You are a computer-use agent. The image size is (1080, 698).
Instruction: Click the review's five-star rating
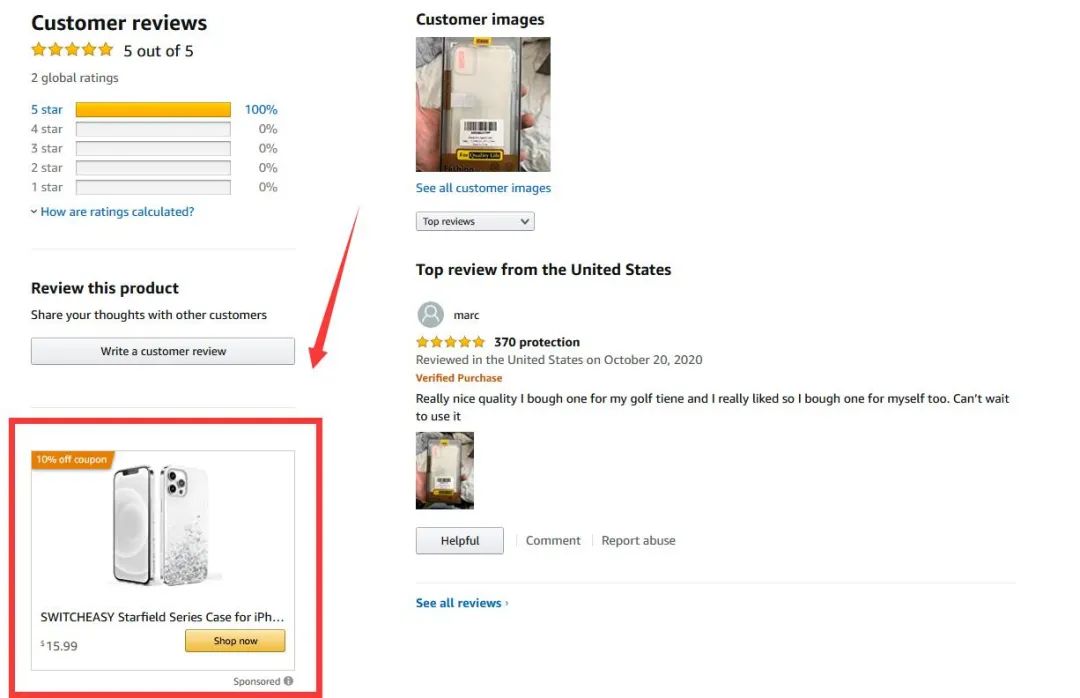coord(450,342)
